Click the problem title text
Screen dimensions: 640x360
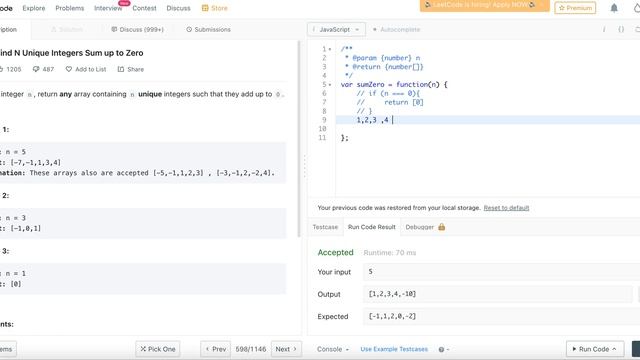(72, 53)
